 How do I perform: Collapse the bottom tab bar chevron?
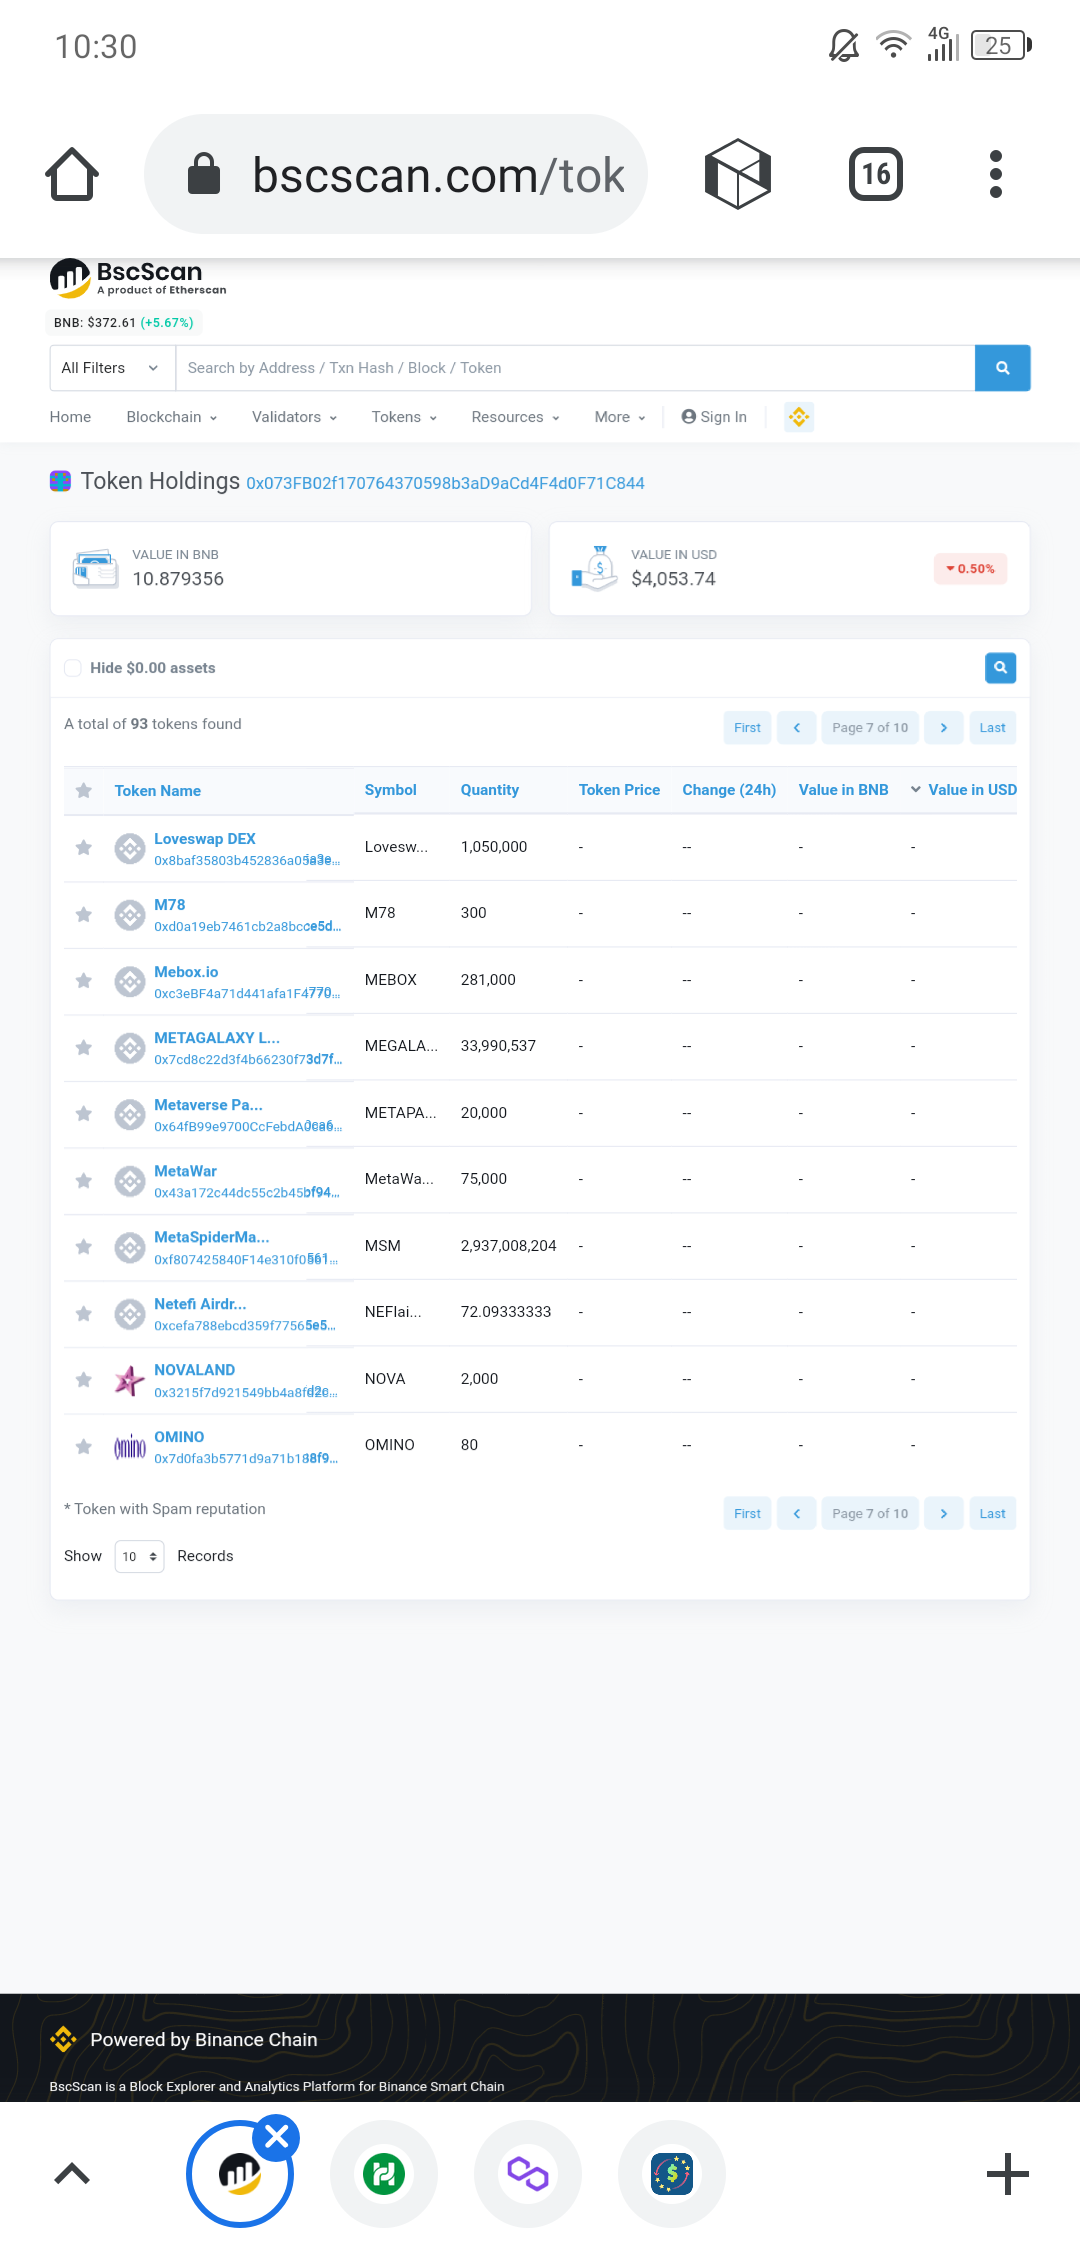(72, 2174)
